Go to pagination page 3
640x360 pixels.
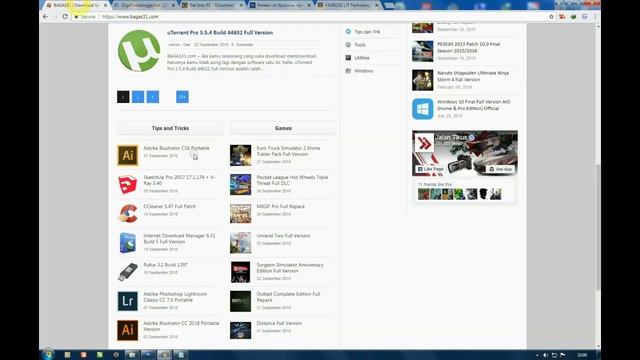tap(153, 97)
